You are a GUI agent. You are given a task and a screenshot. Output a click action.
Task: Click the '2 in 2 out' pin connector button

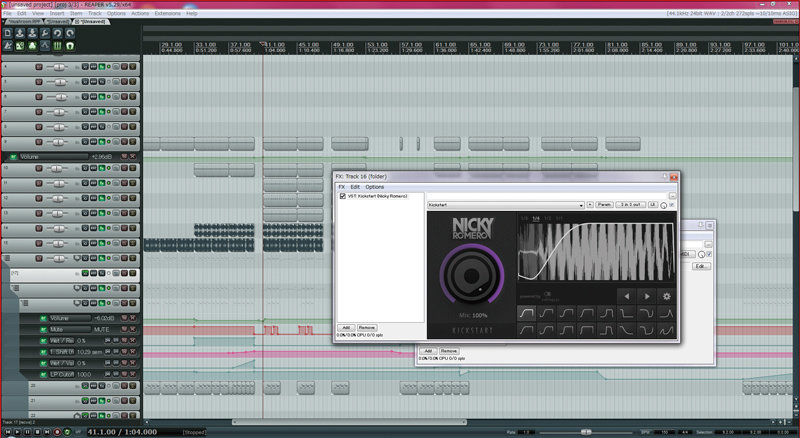(x=631, y=205)
